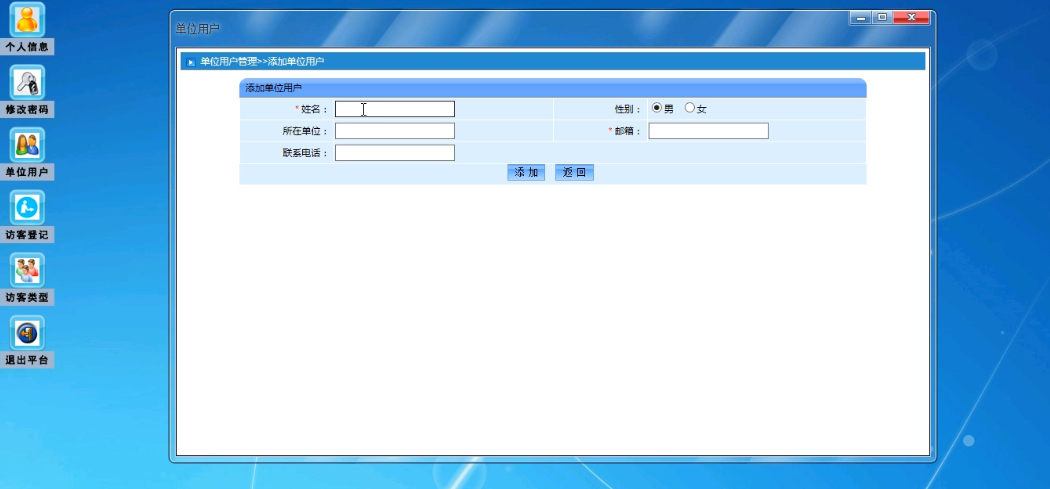Click the 所在单位 input field
The width and height of the screenshot is (1050, 489).
coord(394,131)
